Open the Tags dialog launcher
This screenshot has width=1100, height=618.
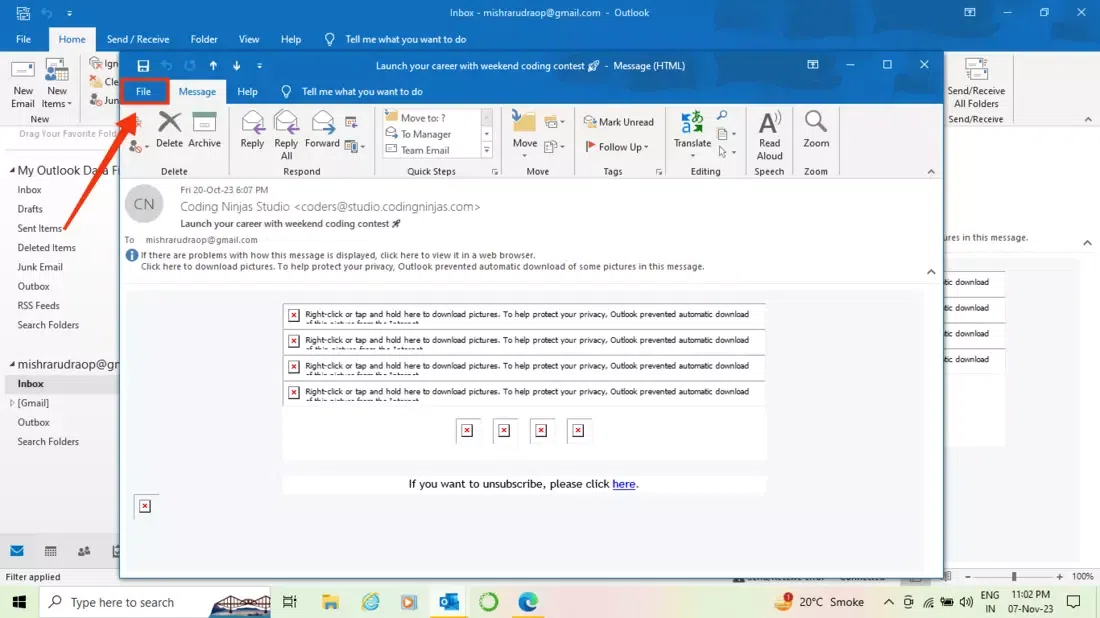[659, 172]
